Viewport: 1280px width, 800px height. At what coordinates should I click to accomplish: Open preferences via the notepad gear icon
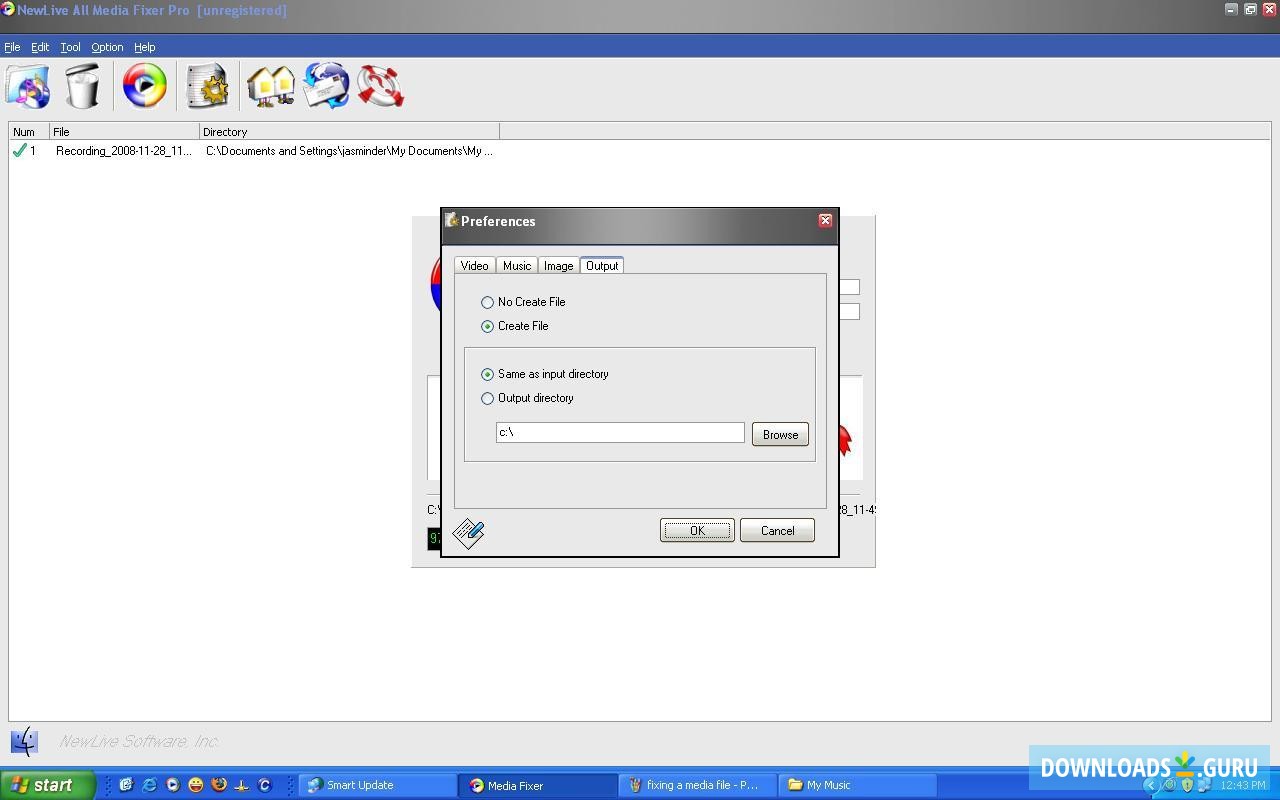[208, 86]
